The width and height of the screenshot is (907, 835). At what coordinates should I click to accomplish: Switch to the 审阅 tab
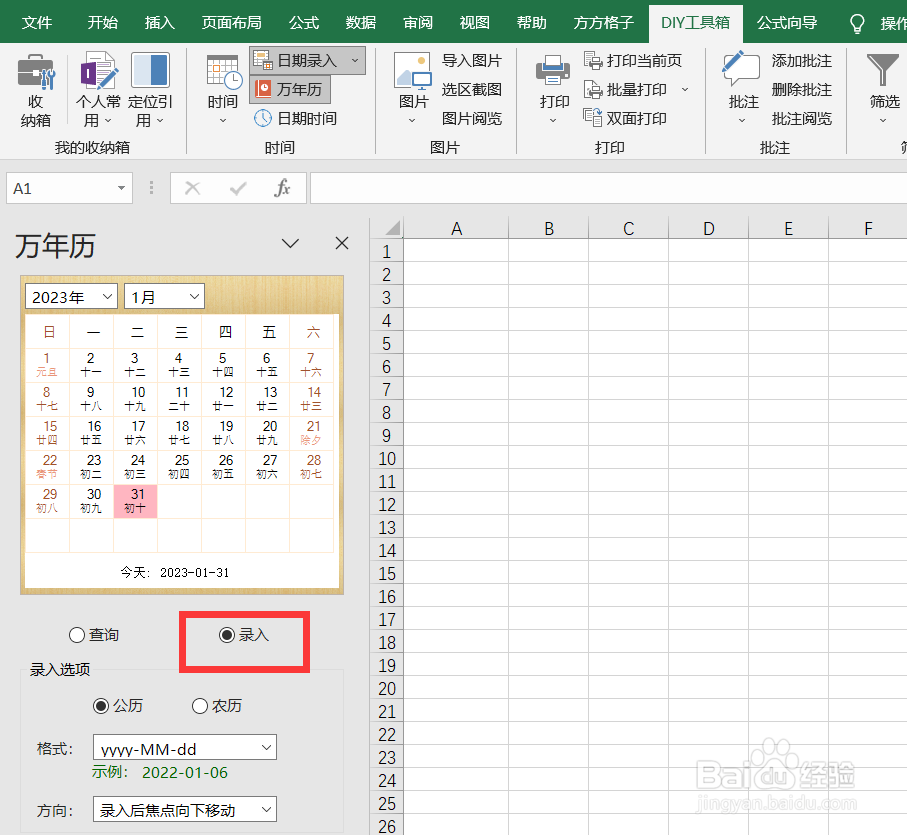(x=418, y=23)
